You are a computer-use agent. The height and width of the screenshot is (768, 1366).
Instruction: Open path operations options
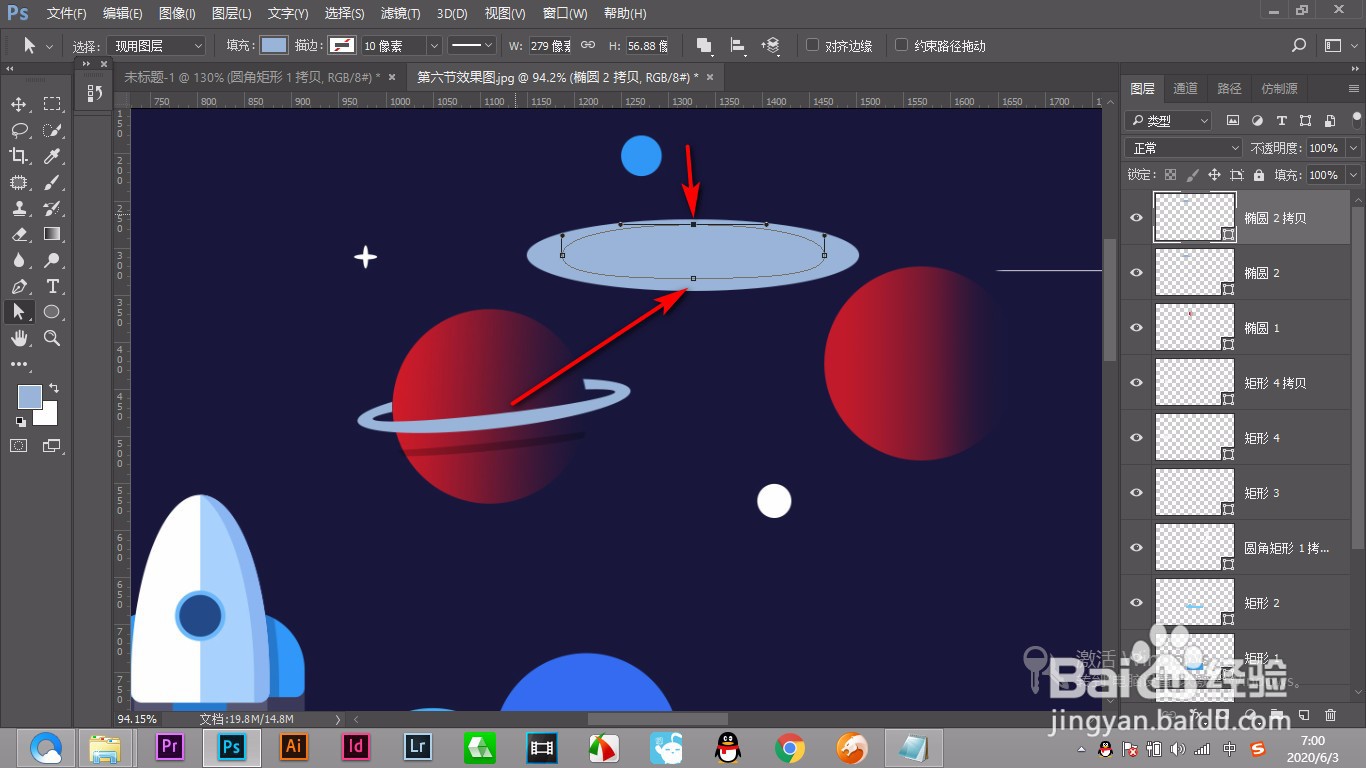click(x=704, y=45)
